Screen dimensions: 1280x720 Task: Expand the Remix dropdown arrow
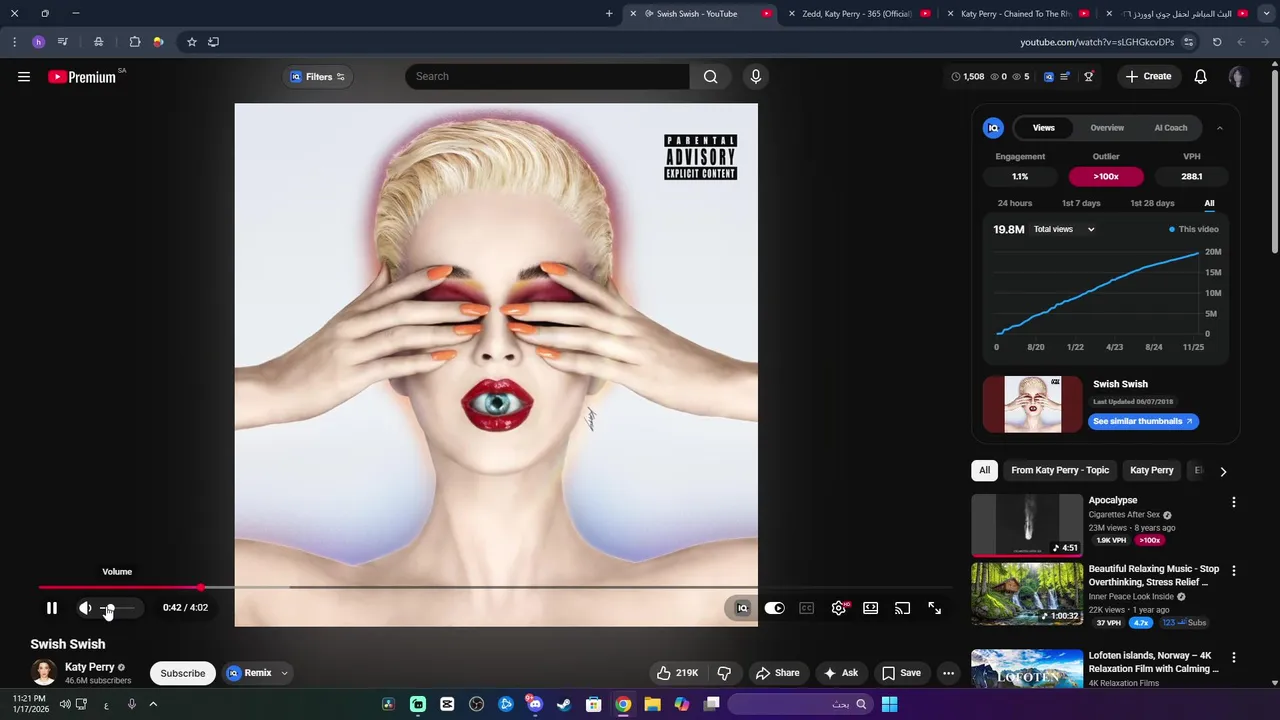[284, 673]
